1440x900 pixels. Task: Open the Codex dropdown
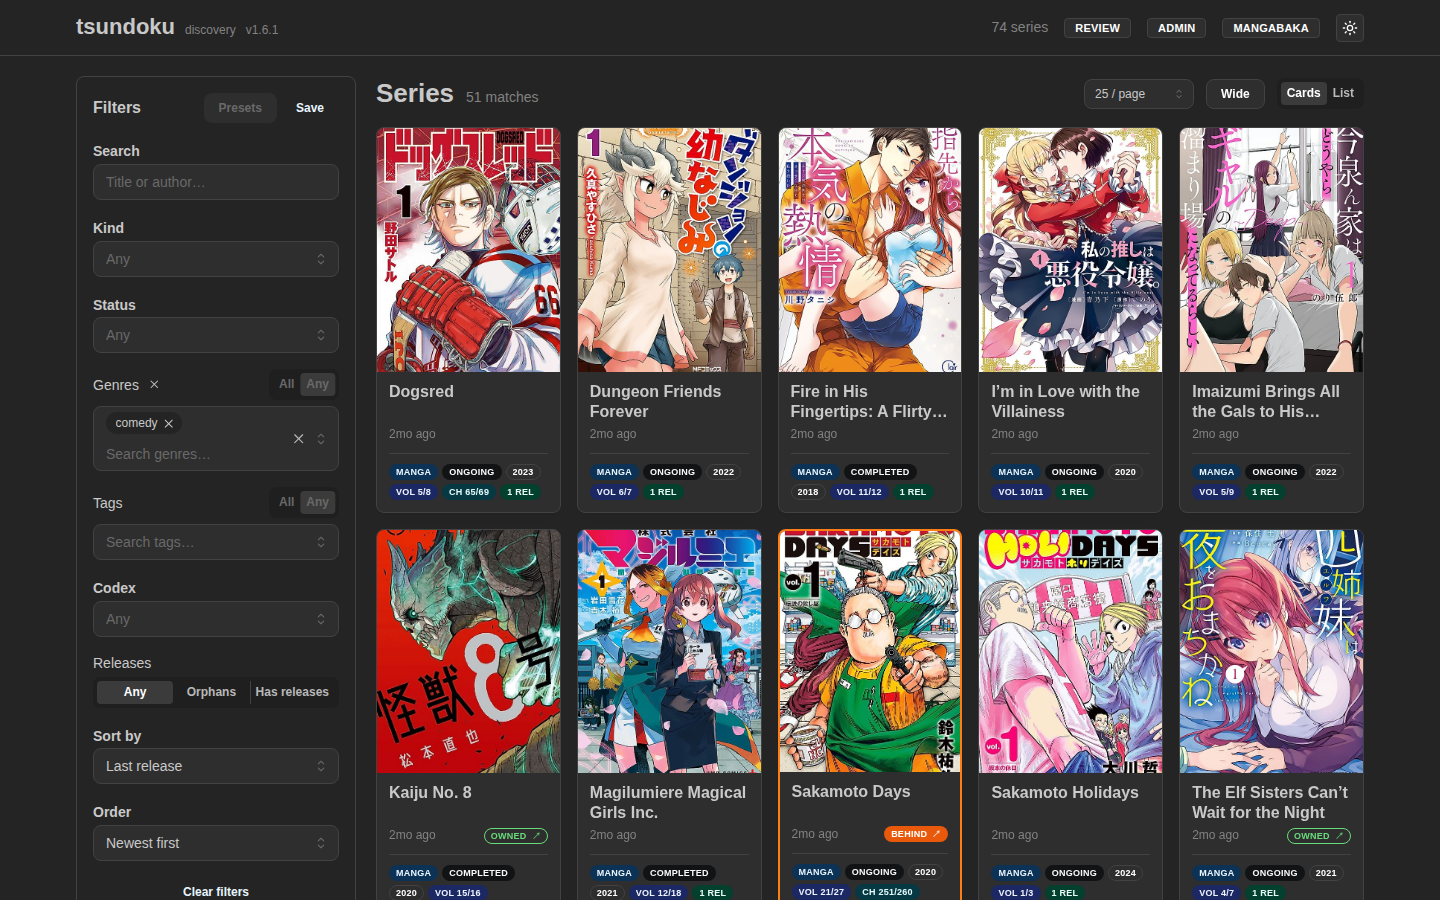[x=216, y=619]
